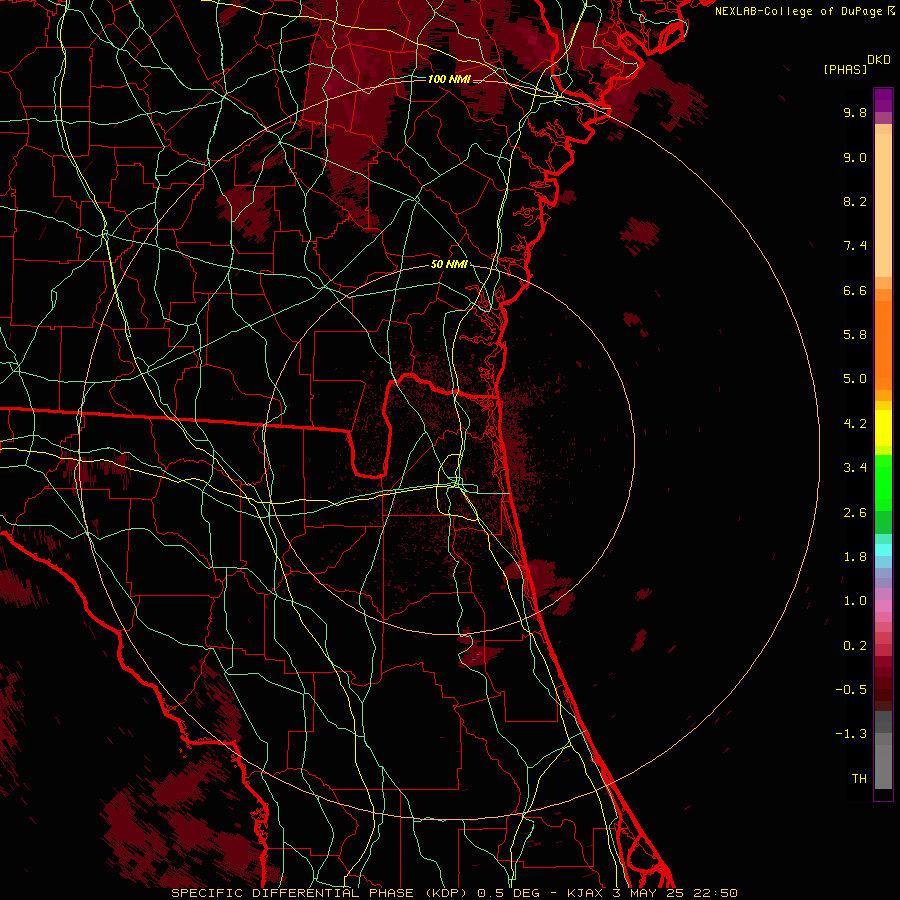Click the 7.4 legend value label
This screenshot has height=900, width=900.
click(855, 246)
